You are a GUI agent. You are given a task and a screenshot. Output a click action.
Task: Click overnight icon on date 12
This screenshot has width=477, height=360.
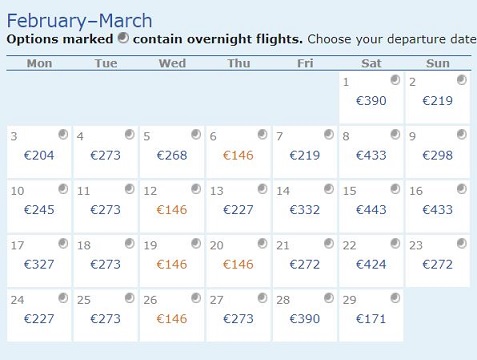196,189
